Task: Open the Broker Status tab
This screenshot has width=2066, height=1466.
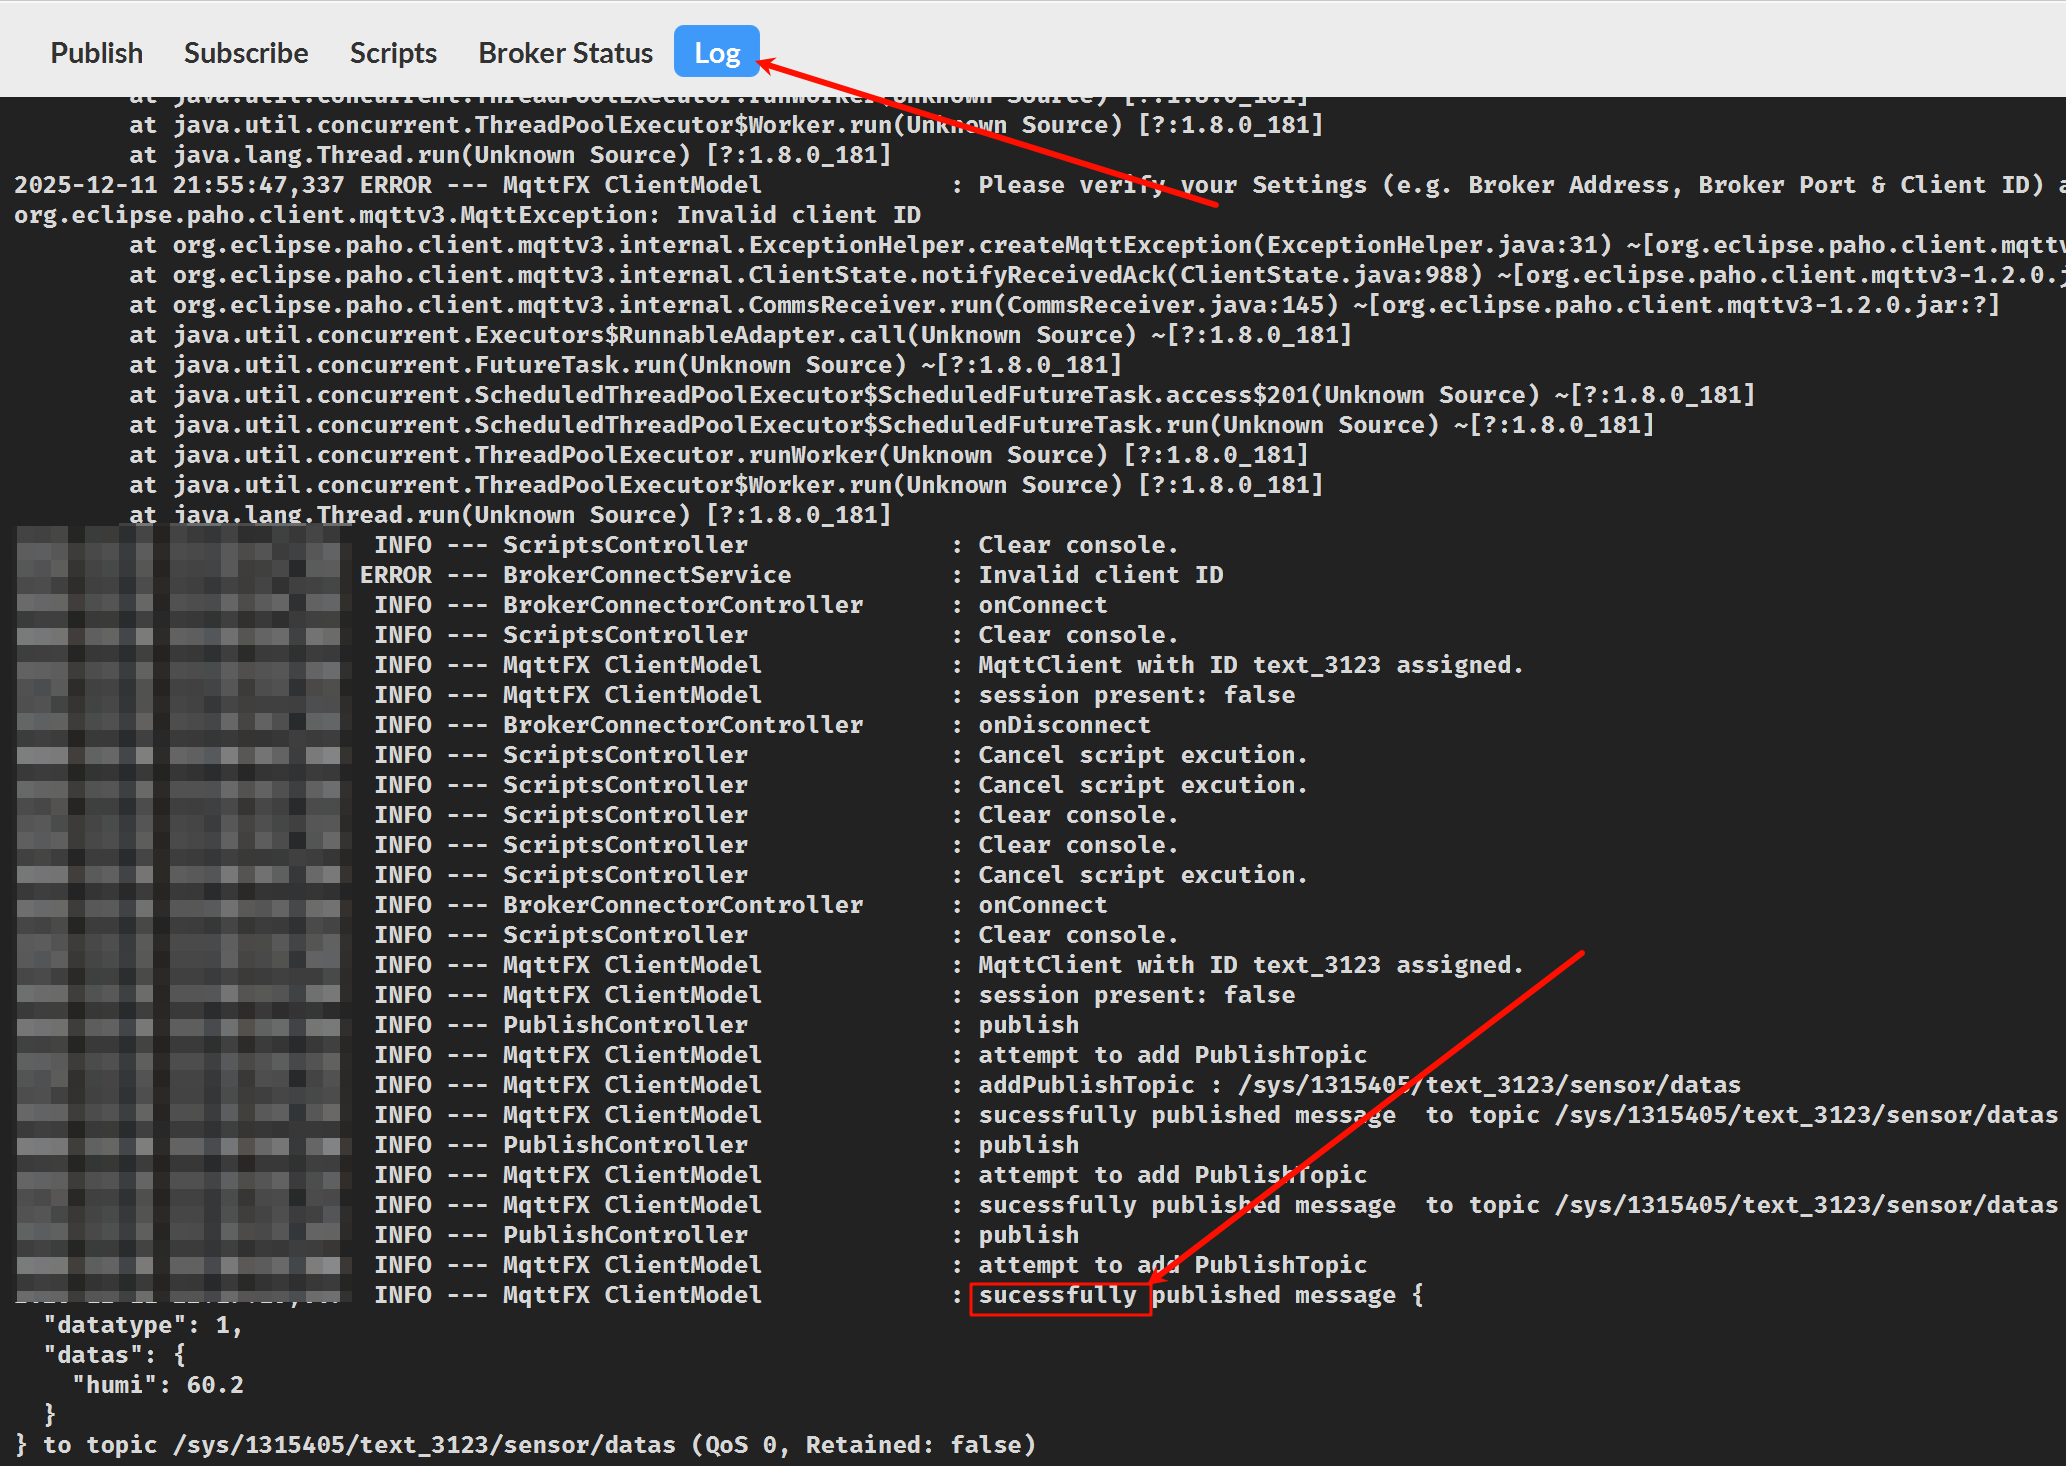Action: click(x=565, y=53)
